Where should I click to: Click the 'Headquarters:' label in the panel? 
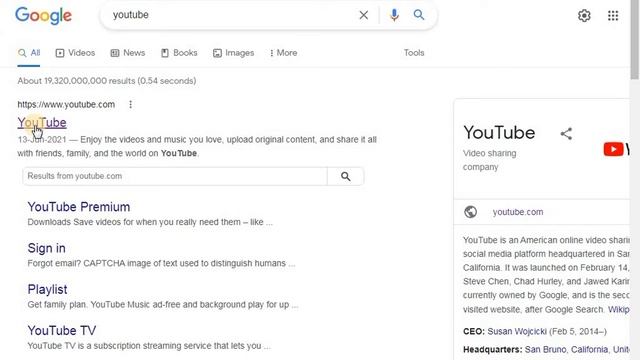coord(493,349)
